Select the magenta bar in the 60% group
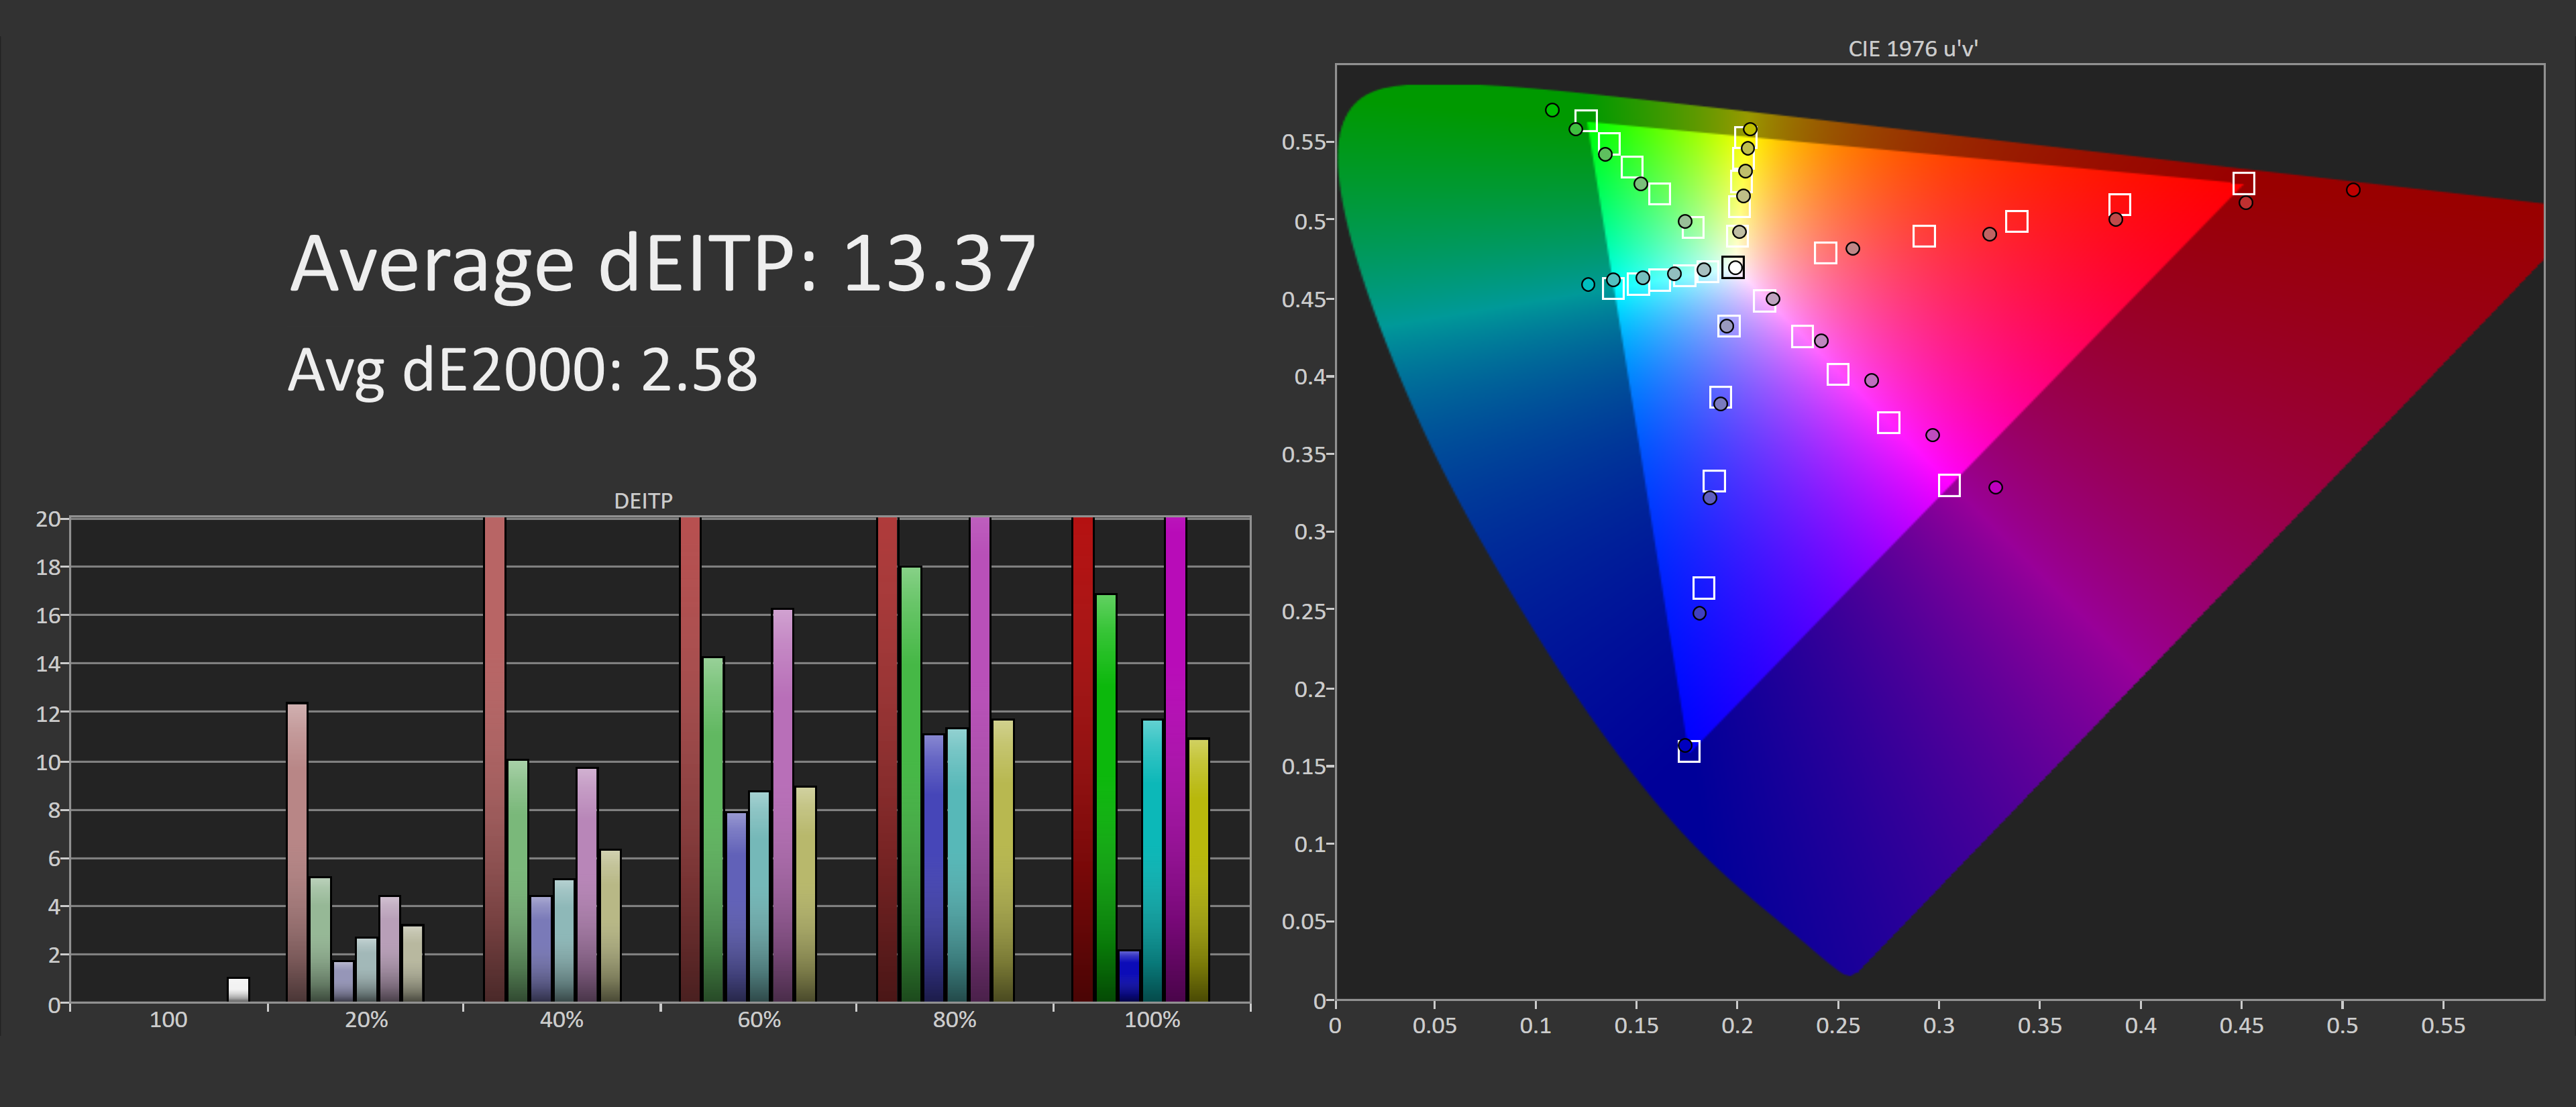 tap(782, 805)
